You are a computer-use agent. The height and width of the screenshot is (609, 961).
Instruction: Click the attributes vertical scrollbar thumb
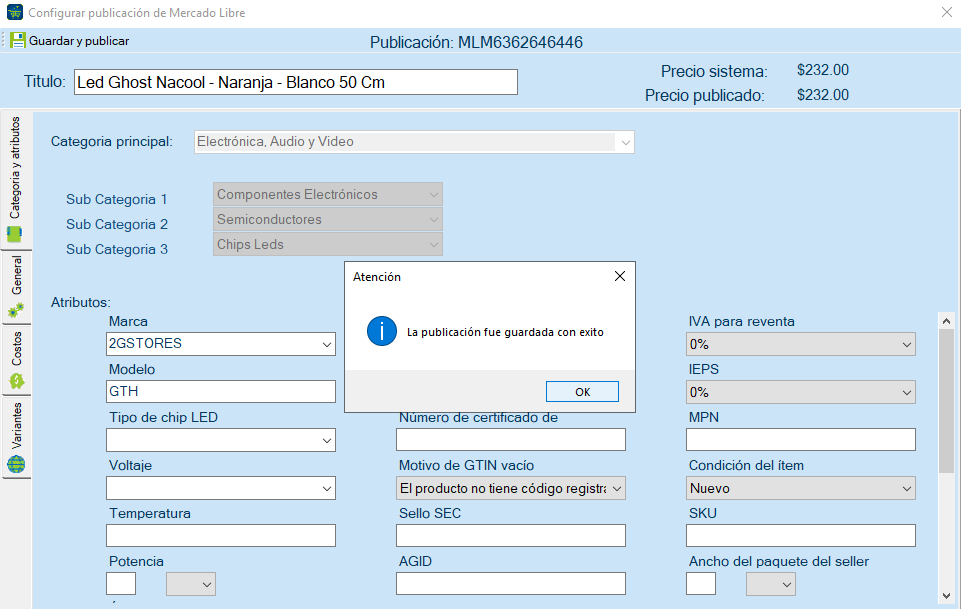(x=946, y=401)
